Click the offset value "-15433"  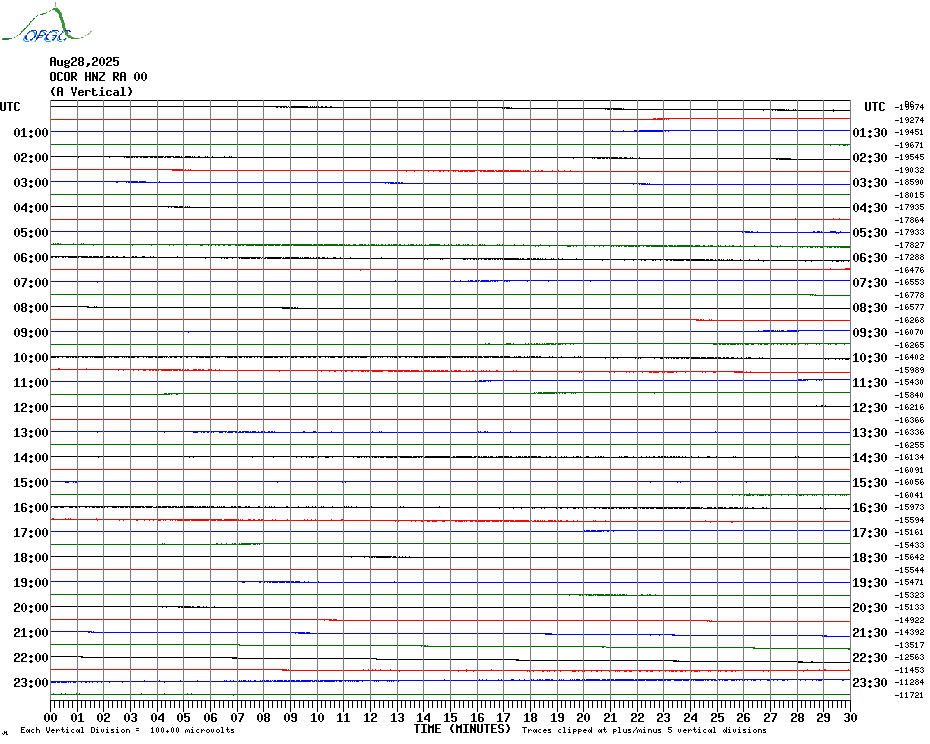[x=909, y=545]
